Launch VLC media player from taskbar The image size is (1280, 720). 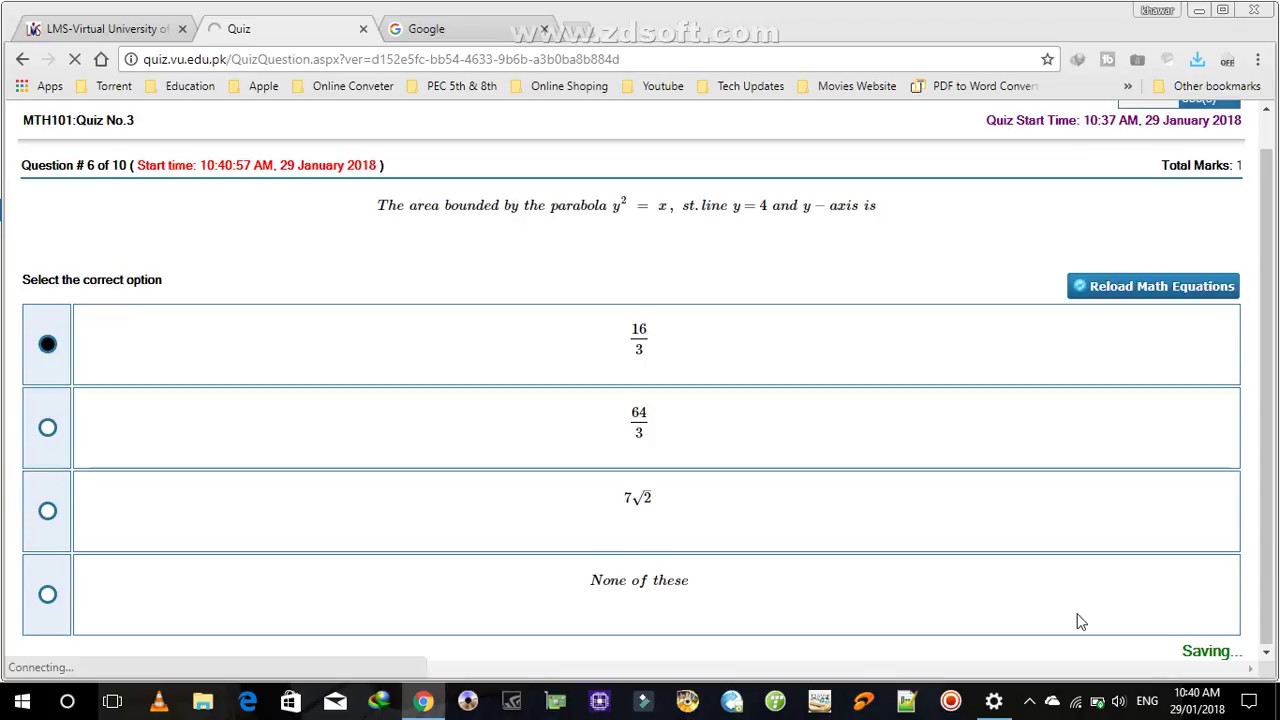[158, 701]
